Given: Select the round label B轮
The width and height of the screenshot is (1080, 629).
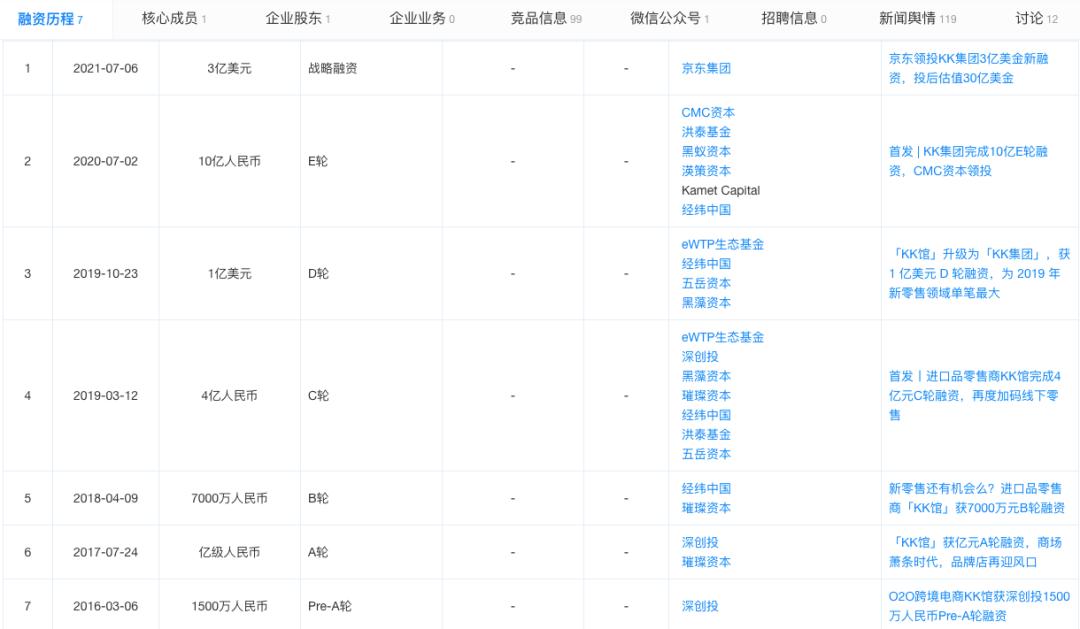Looking at the screenshot, I should click(x=318, y=498).
